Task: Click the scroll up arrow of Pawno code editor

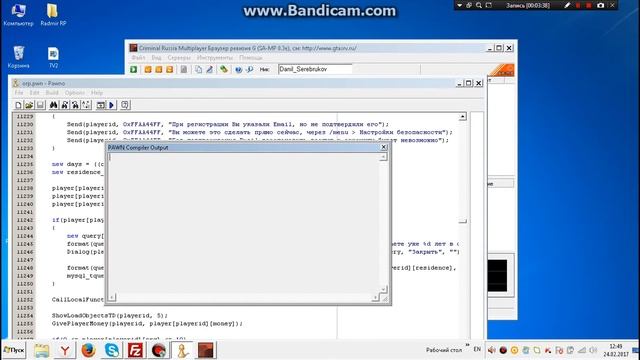Action: tap(462, 117)
